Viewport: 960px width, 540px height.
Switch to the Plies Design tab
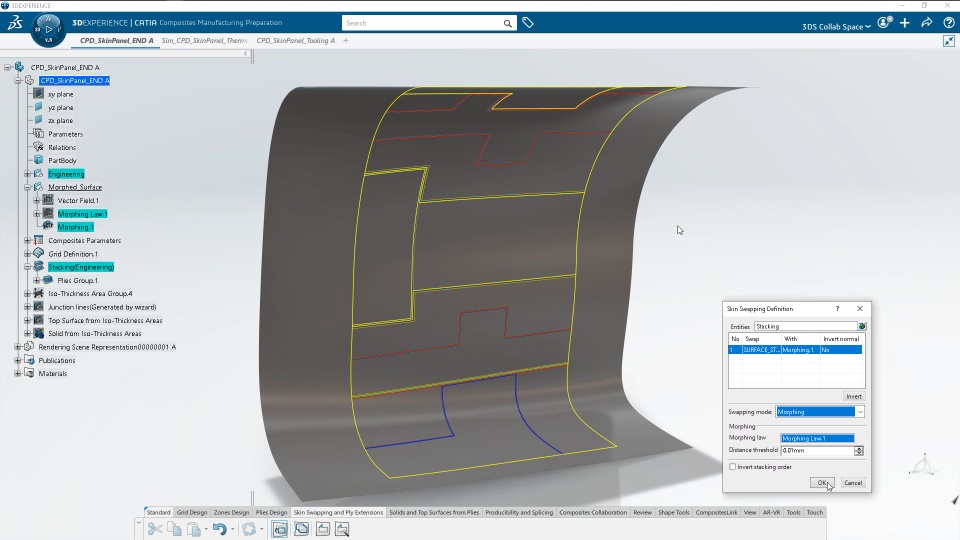coord(271,512)
